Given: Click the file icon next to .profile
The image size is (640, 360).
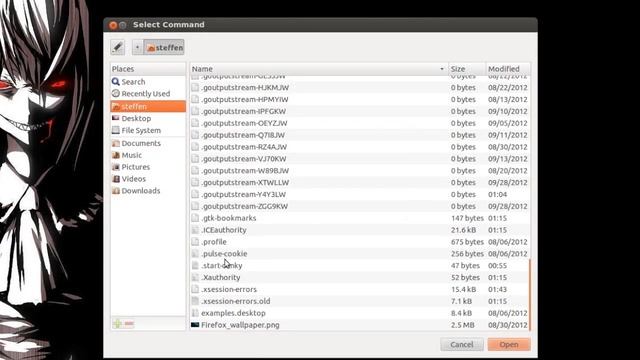Looking at the screenshot, I should (195, 242).
